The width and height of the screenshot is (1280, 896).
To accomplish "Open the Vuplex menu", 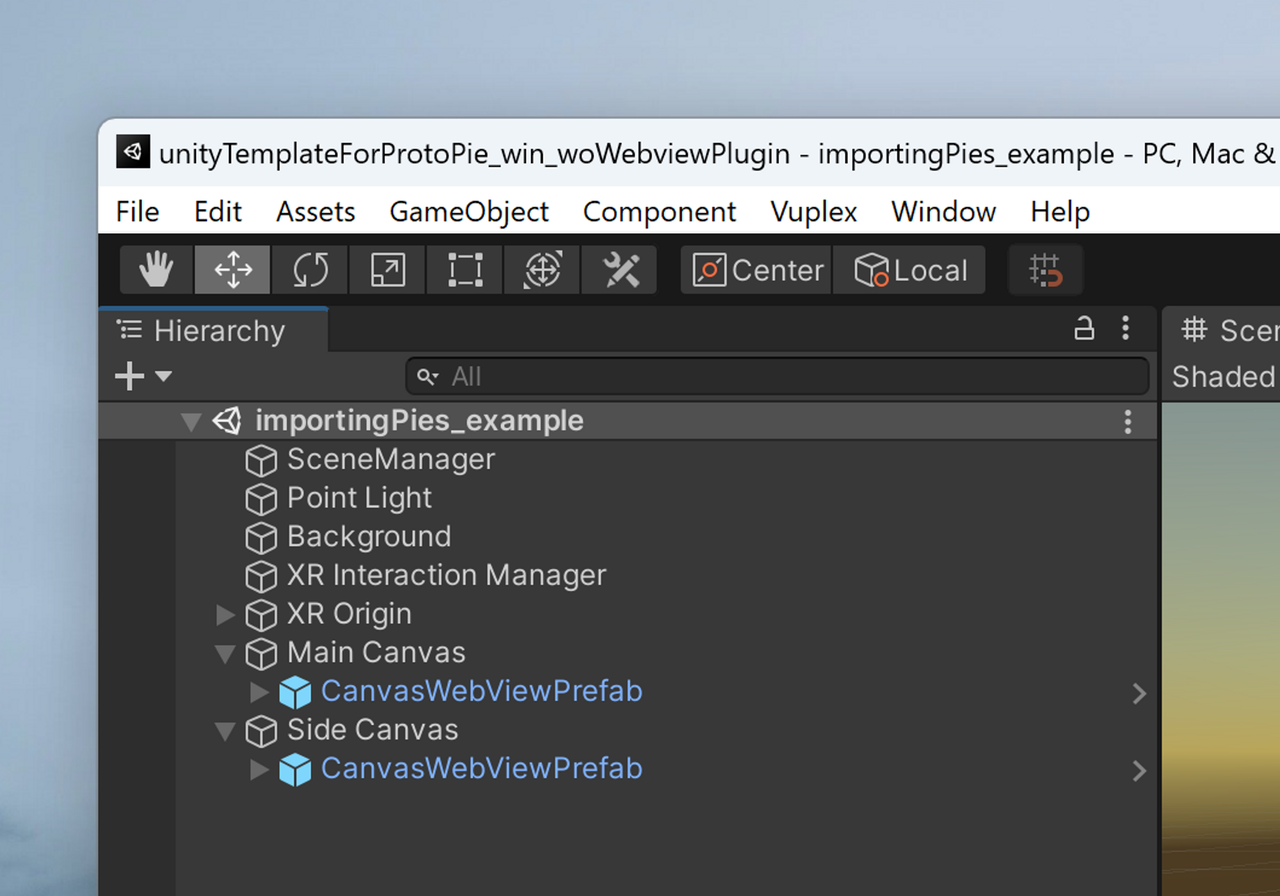I will [x=814, y=212].
